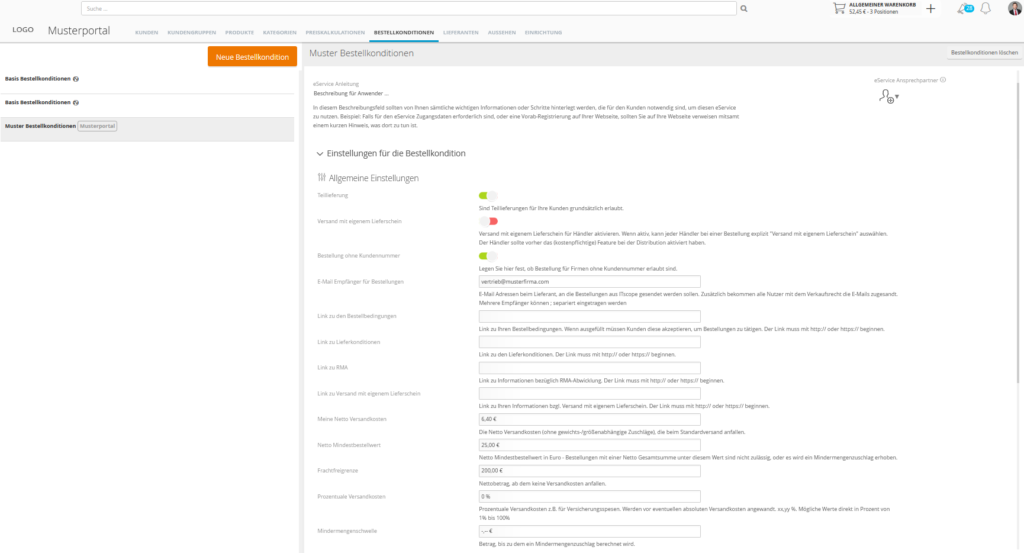Toggle Bestellung ohne Kundennummer switch

(x=488, y=256)
